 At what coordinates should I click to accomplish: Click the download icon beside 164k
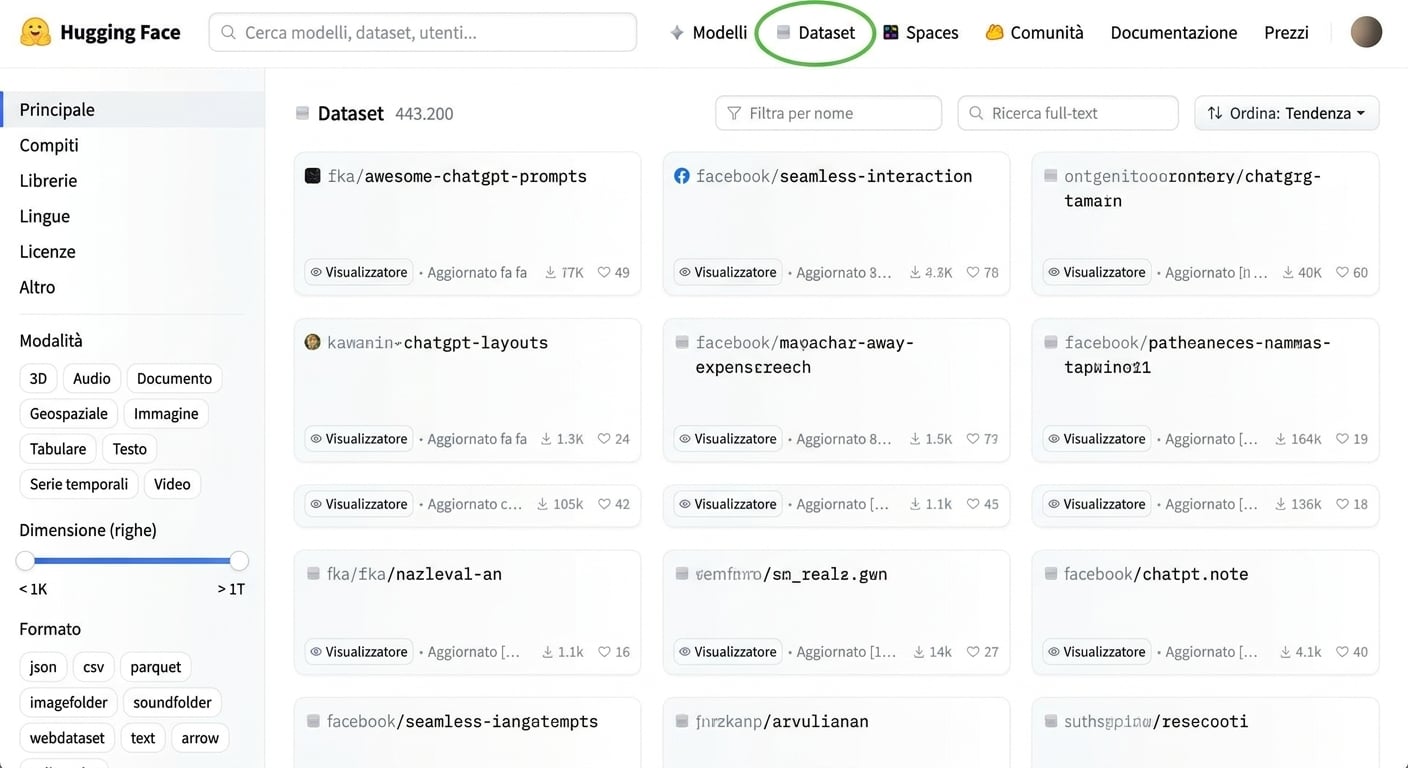(x=1281, y=439)
